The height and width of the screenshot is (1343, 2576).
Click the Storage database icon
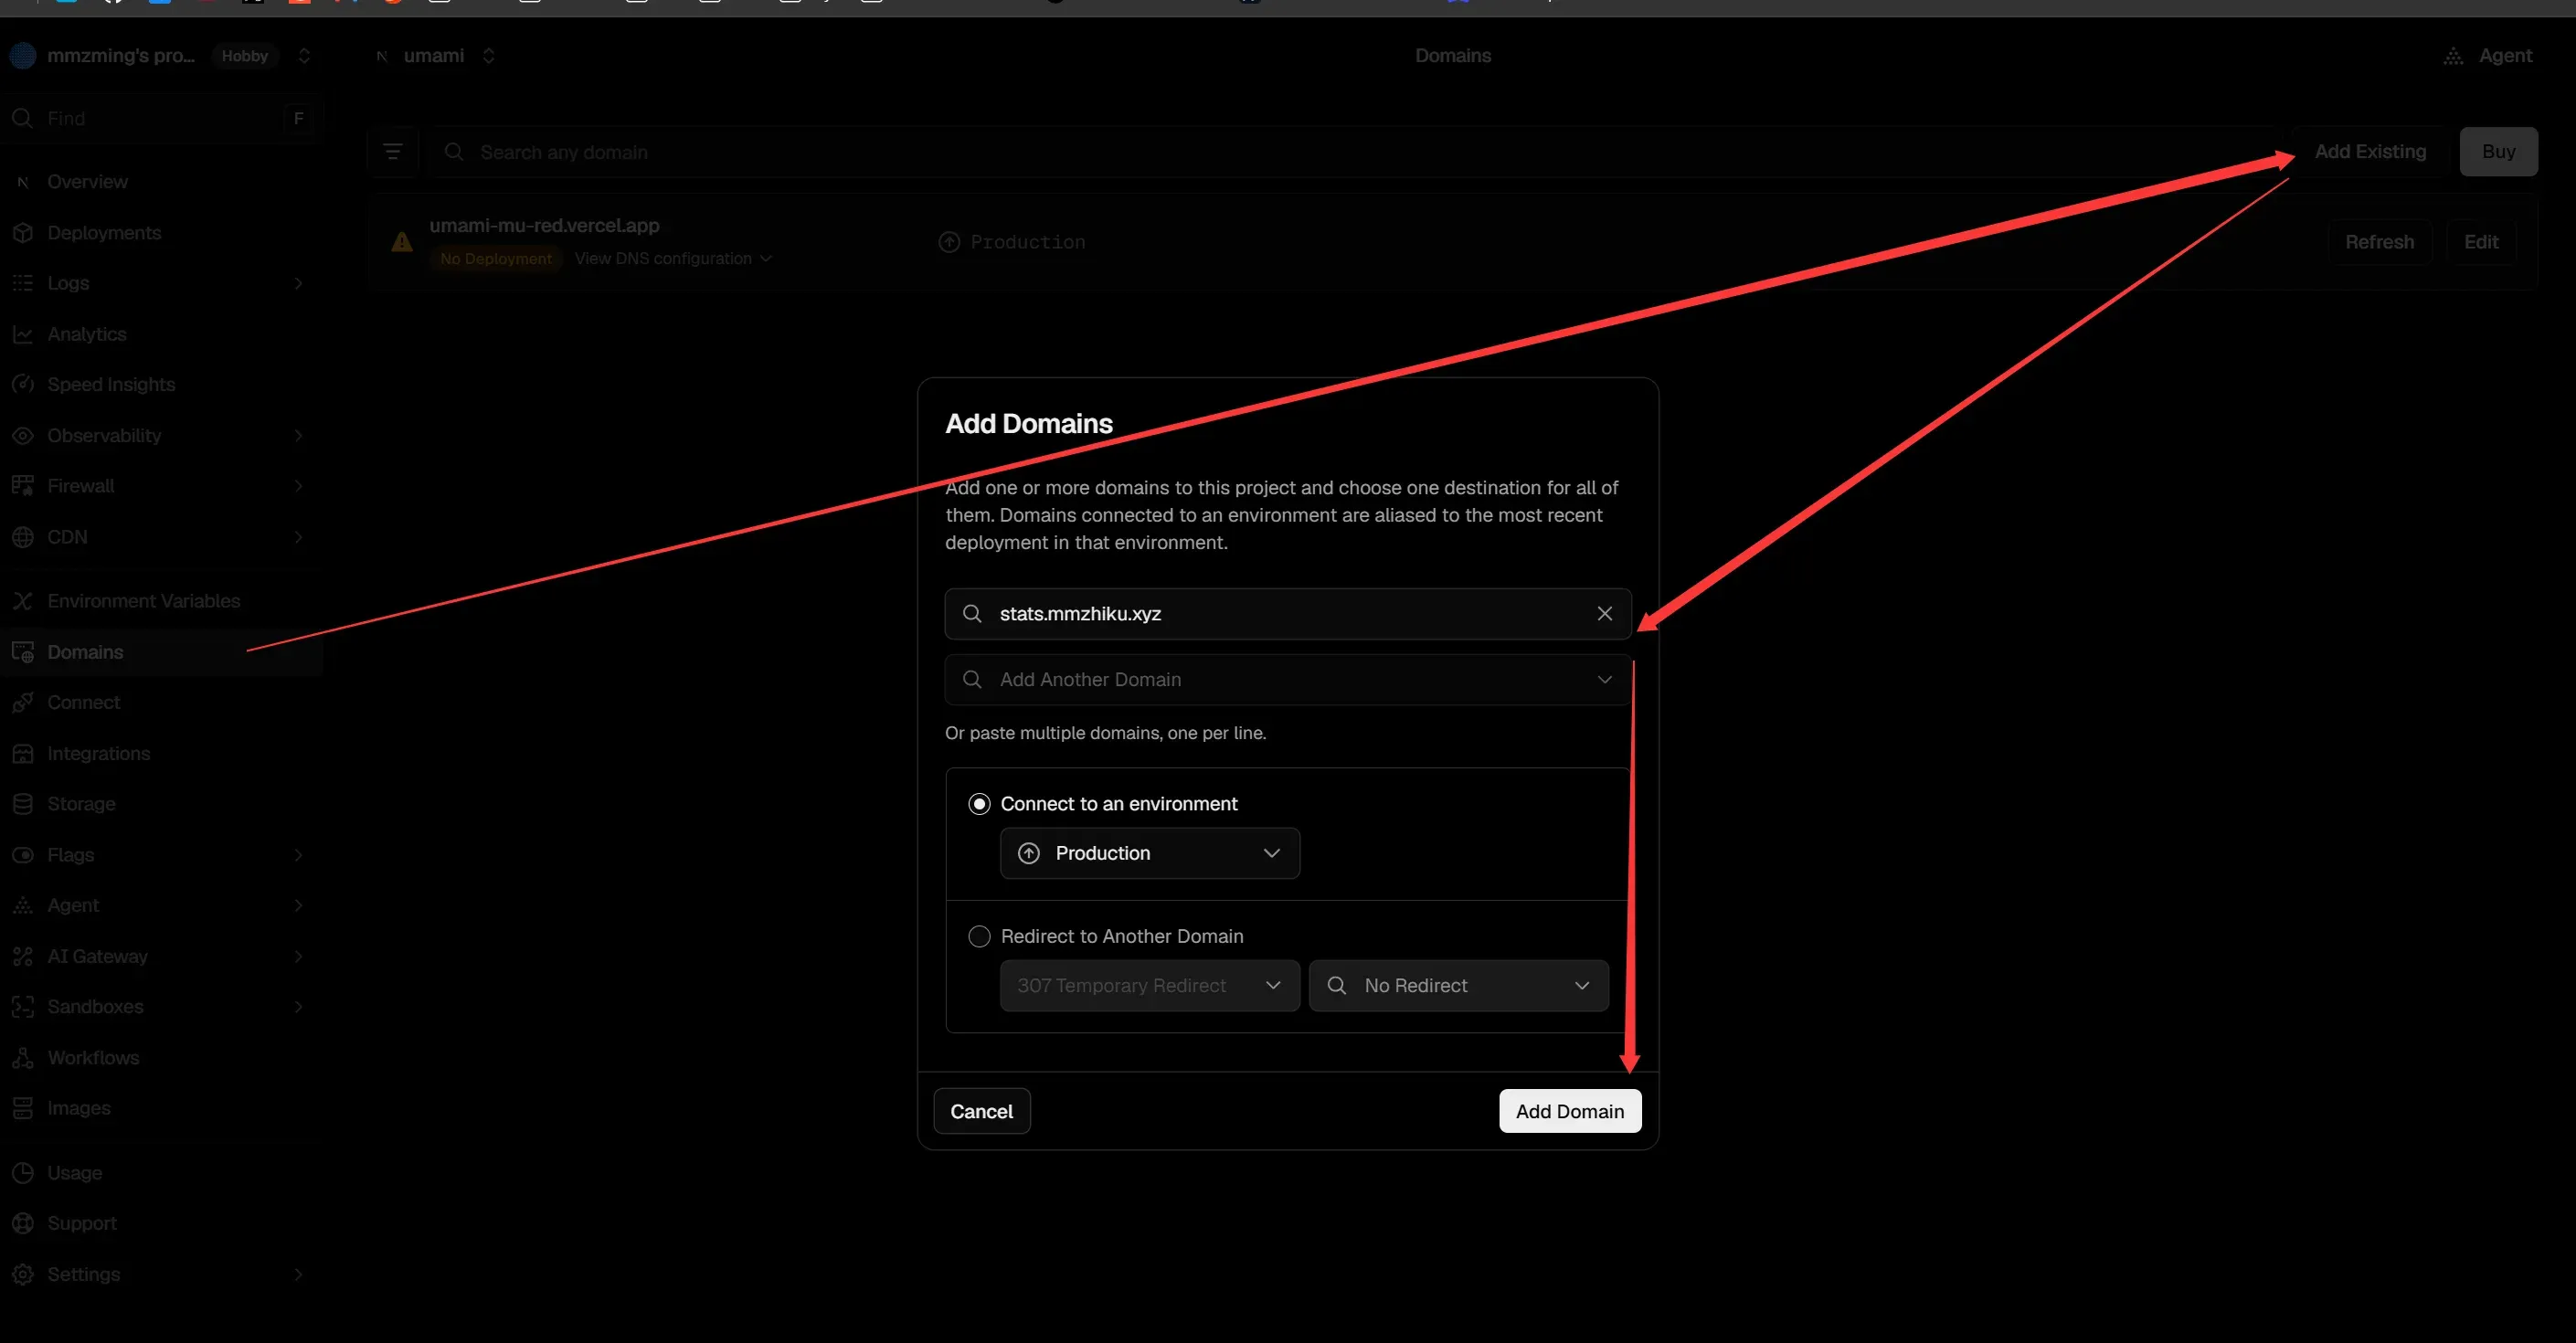[x=23, y=804]
